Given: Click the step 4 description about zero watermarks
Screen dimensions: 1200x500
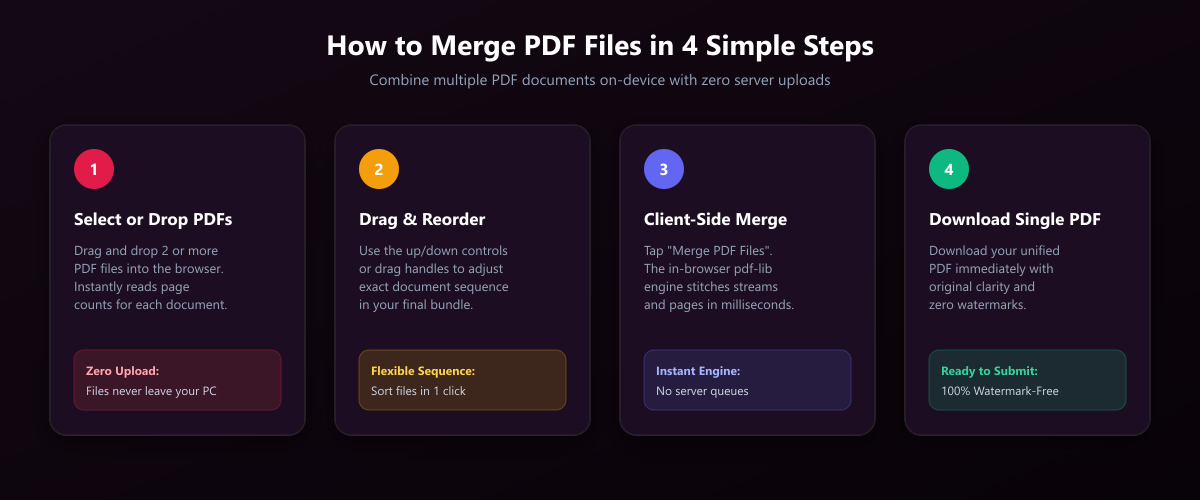Looking at the screenshot, I should tap(994, 277).
